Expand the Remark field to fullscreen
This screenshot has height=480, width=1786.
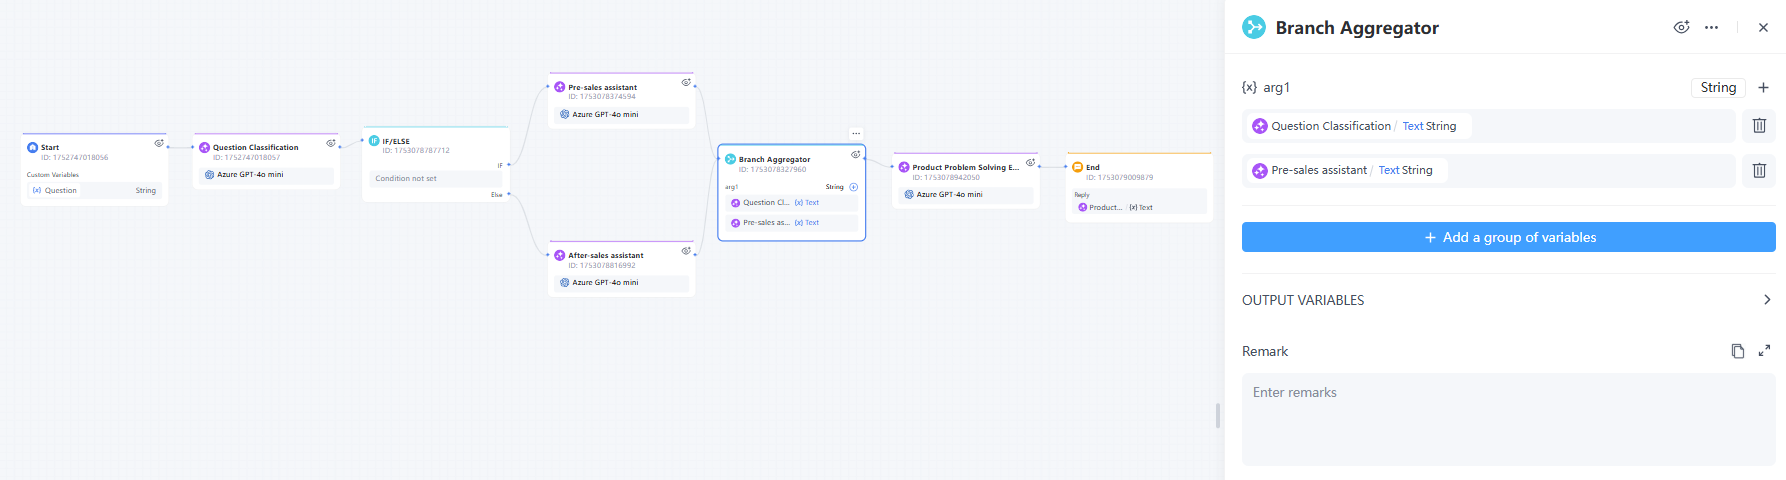click(x=1764, y=351)
